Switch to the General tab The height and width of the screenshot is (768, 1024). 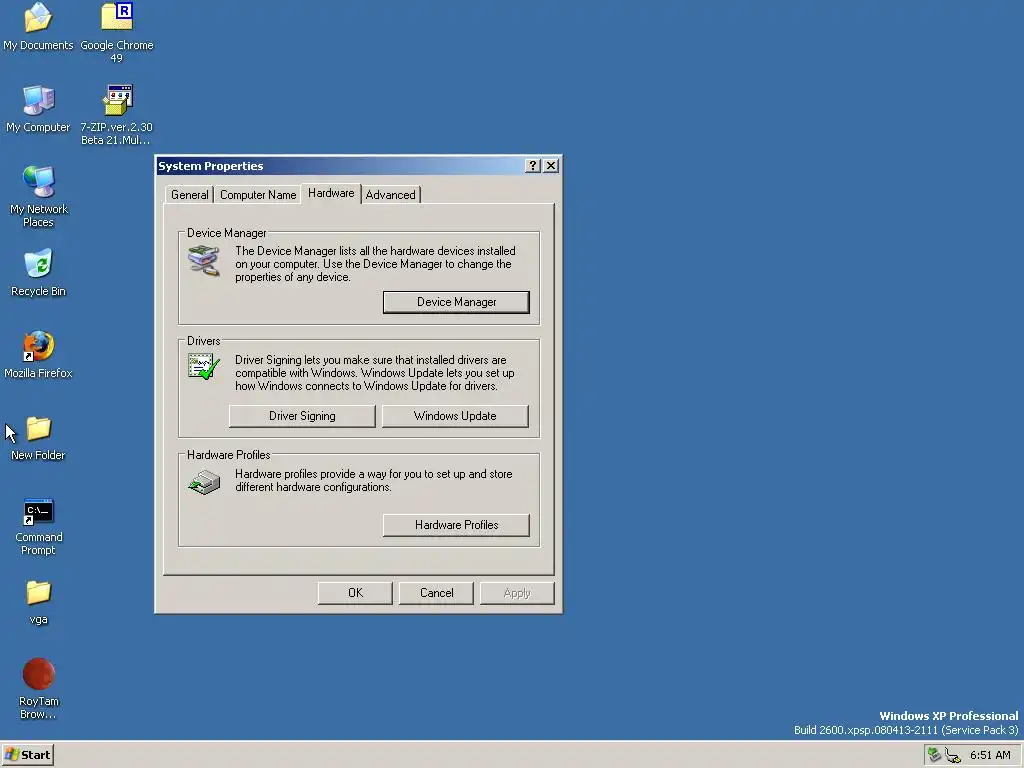pyautogui.click(x=189, y=195)
